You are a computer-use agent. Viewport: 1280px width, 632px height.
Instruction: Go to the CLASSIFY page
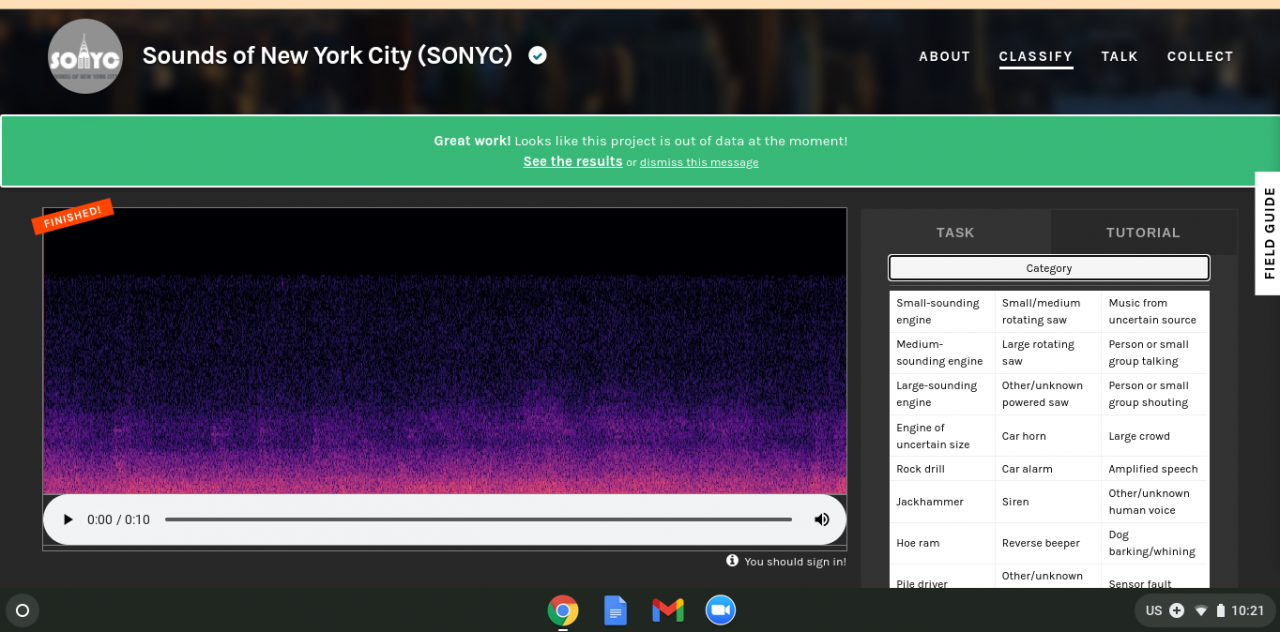coord(1036,57)
